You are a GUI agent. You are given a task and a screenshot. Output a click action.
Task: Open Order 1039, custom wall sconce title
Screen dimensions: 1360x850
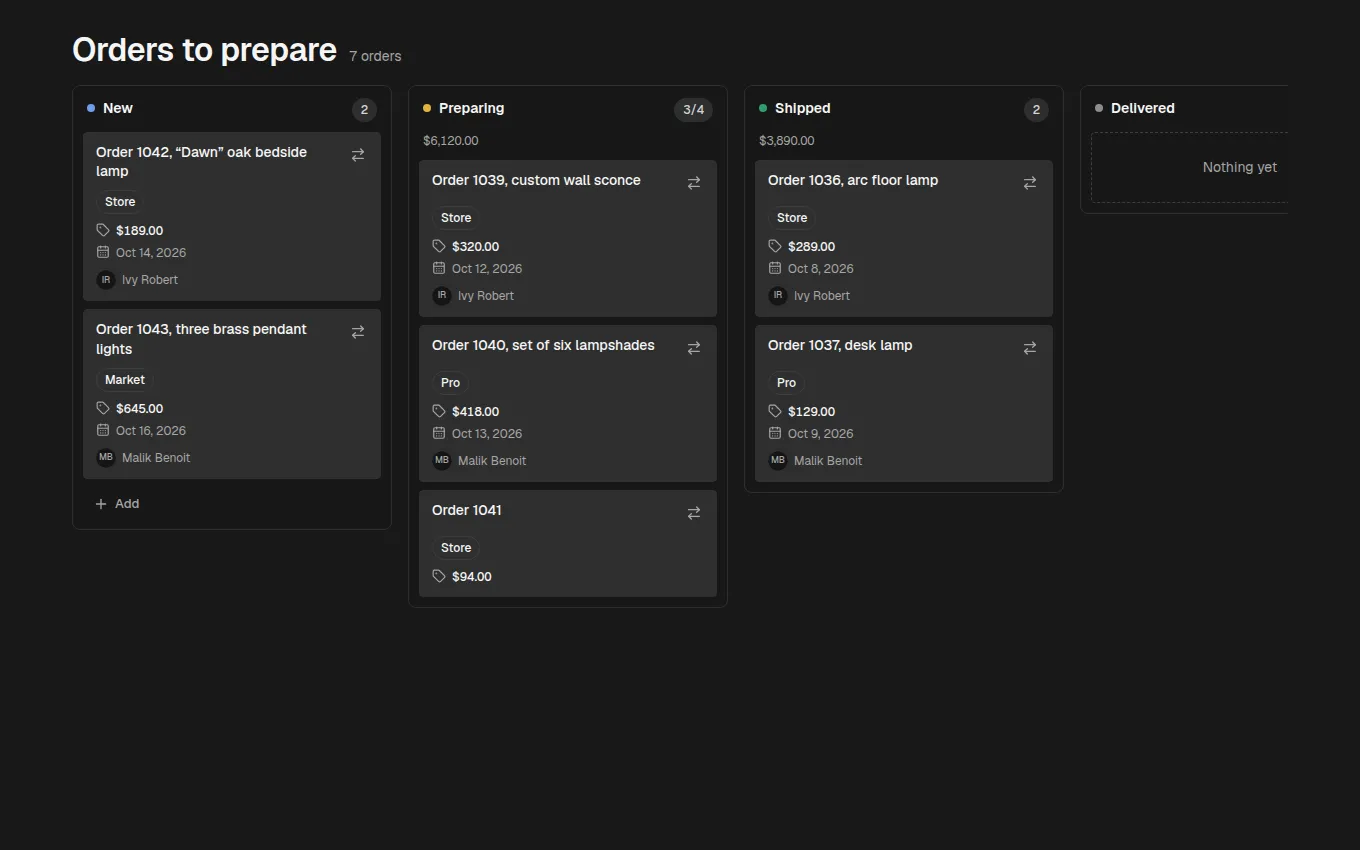pos(536,180)
